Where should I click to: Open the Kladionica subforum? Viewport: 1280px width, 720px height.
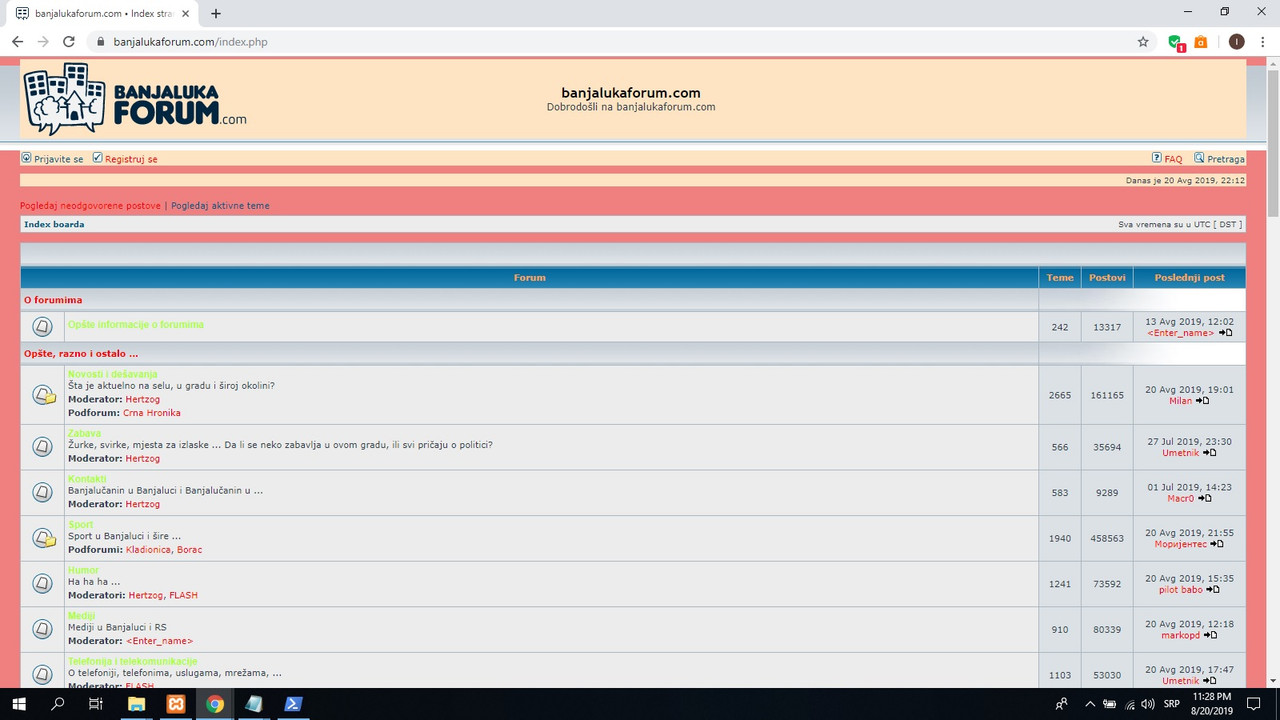click(149, 549)
